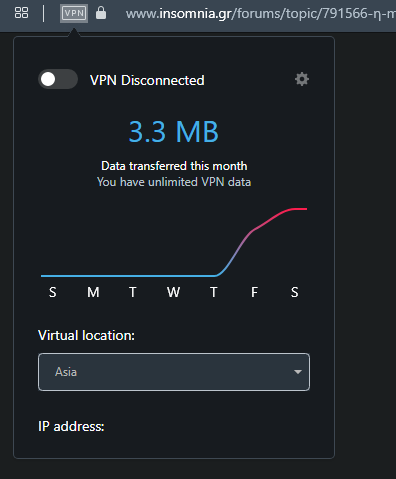Click the Virtual location label
396x479 pixels.
pos(86,335)
